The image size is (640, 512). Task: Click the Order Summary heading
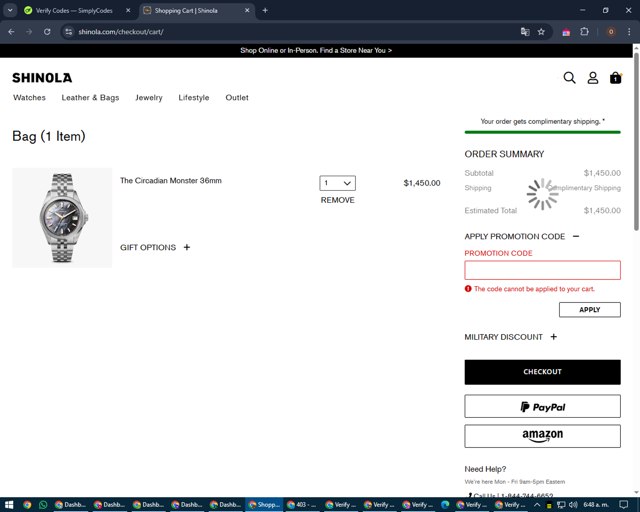[504, 154]
